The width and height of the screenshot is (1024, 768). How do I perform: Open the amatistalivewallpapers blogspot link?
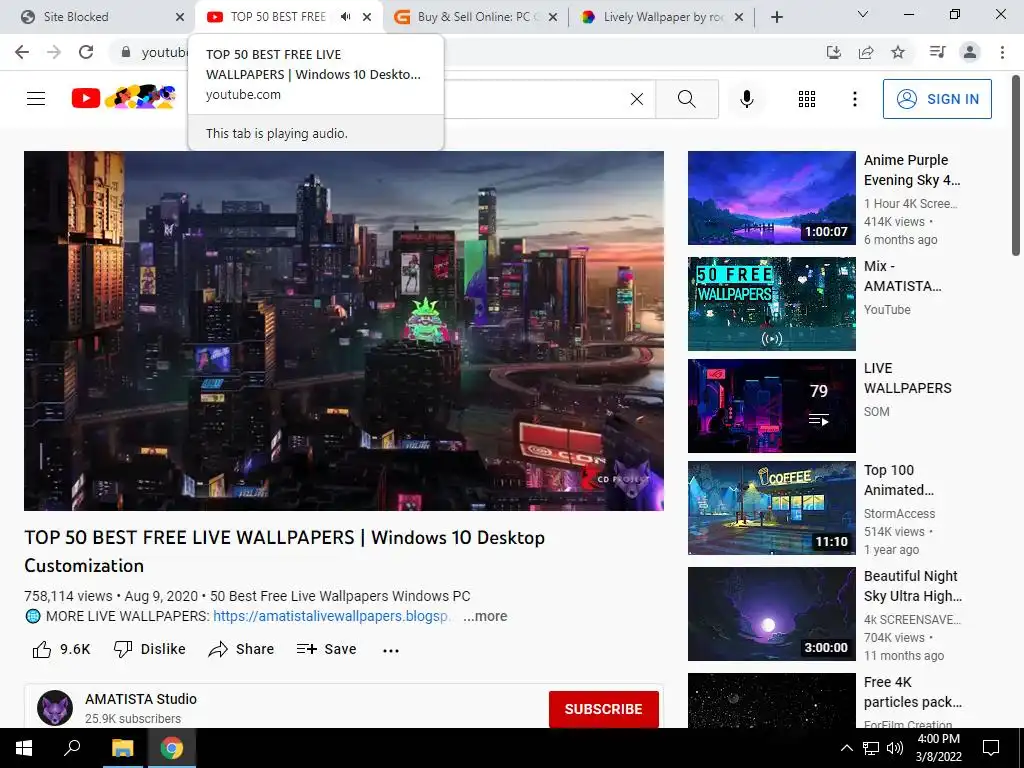(331, 616)
